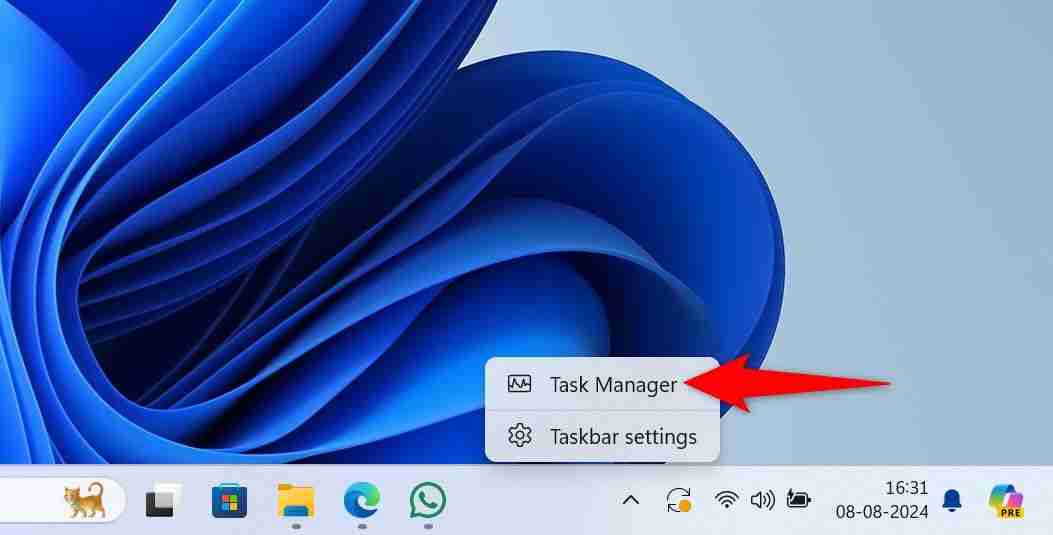Launch Microsoft Store from the taskbar

pyautogui.click(x=229, y=501)
